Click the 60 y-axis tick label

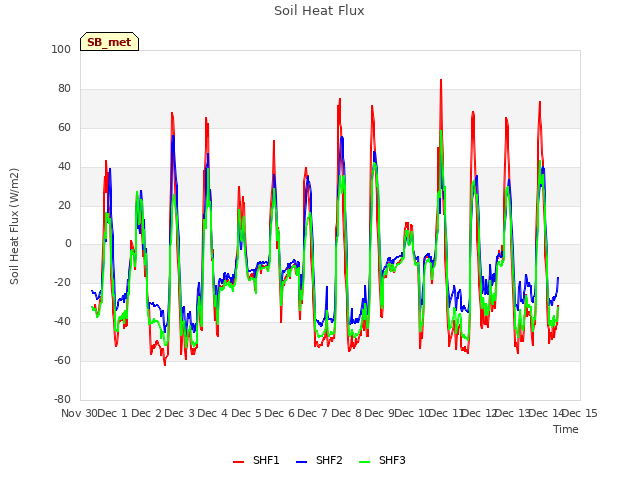pyautogui.click(x=64, y=127)
